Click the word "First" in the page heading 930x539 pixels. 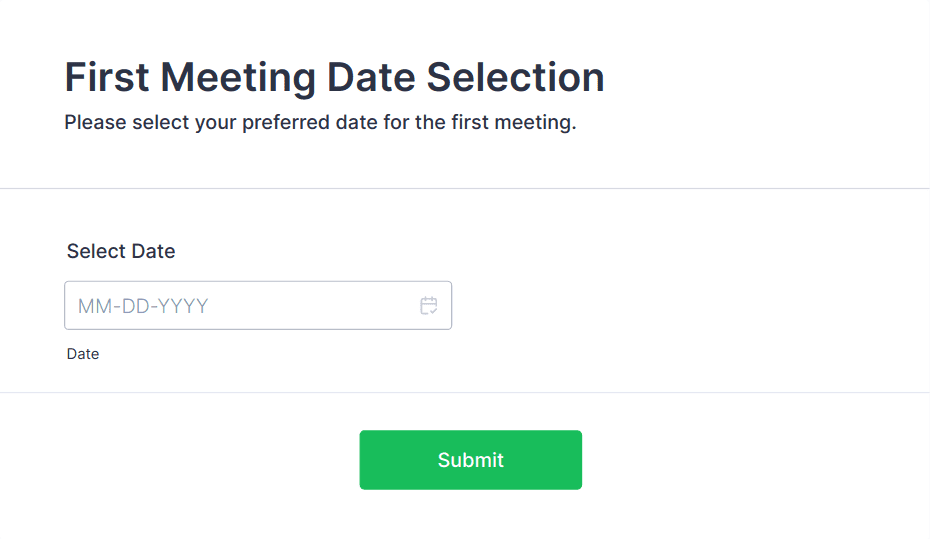106,77
